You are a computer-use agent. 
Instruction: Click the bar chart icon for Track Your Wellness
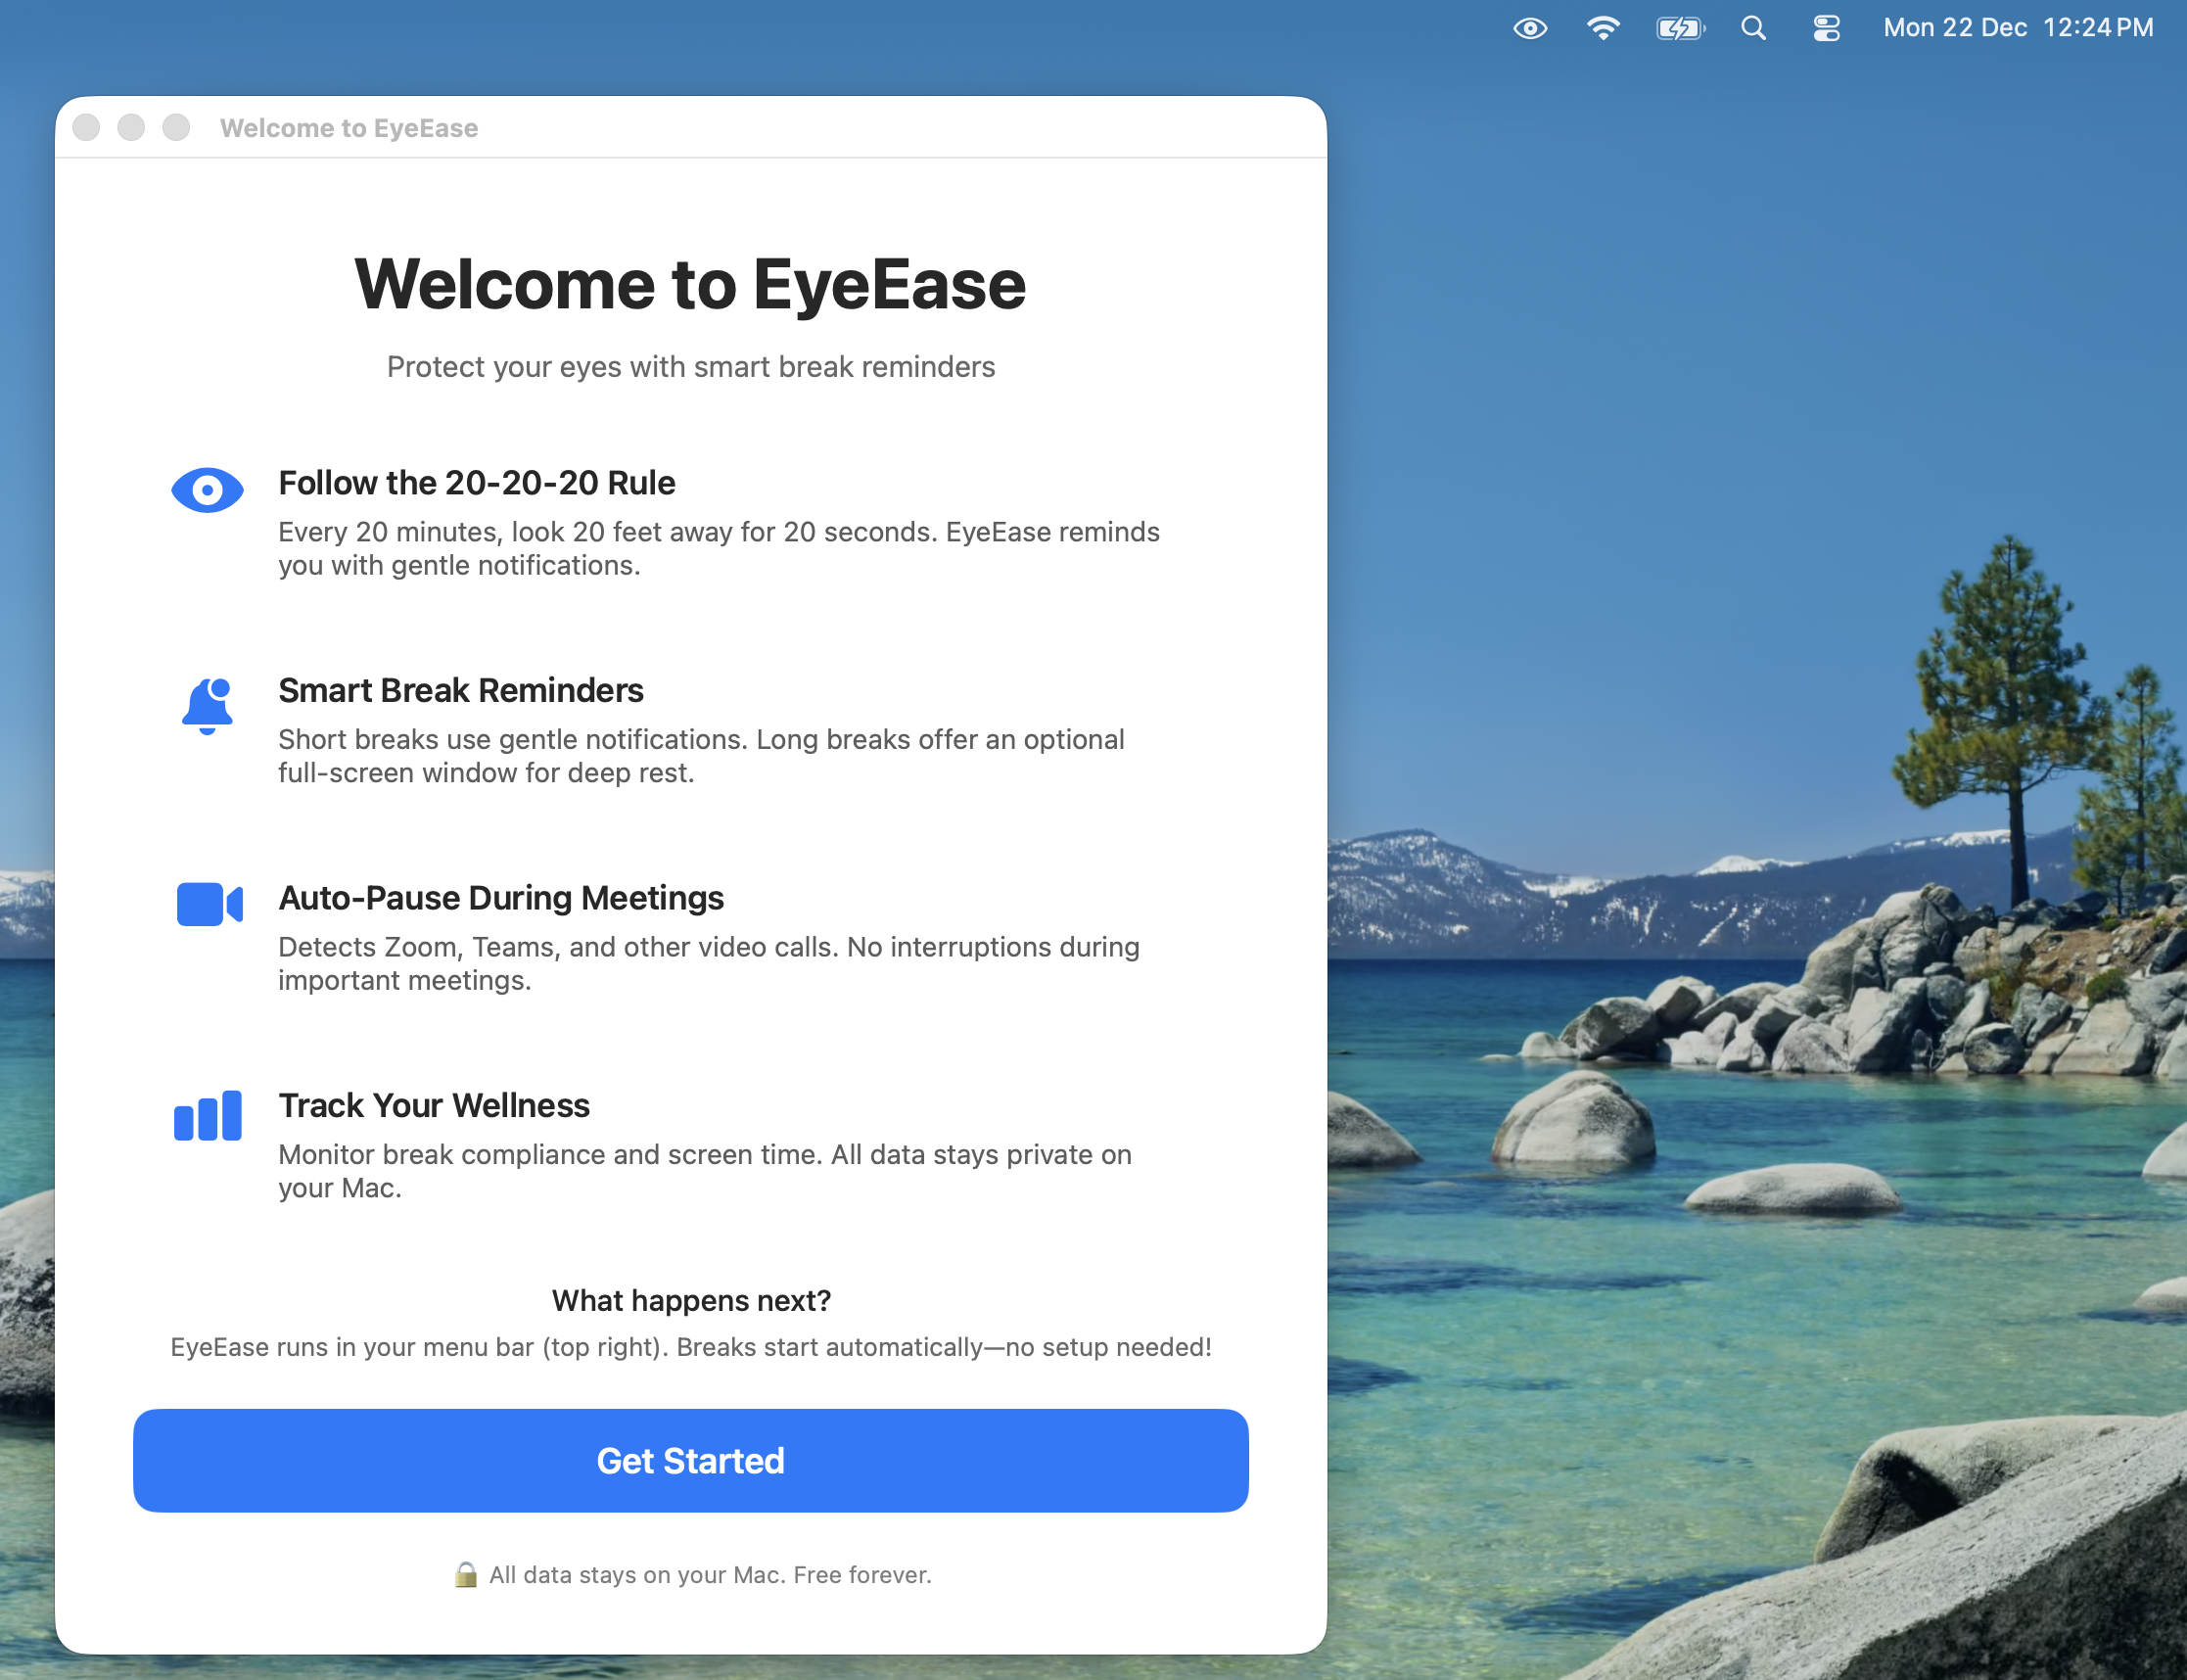tap(207, 1115)
